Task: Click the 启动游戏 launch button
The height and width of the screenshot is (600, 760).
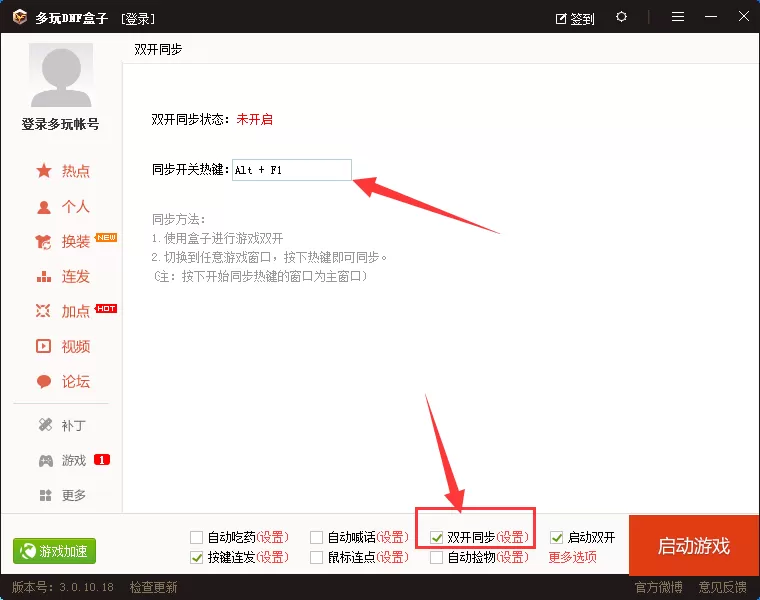Action: 694,545
